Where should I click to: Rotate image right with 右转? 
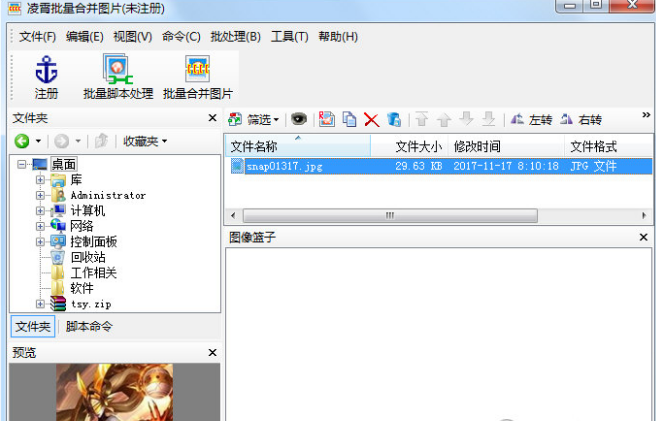coord(581,120)
